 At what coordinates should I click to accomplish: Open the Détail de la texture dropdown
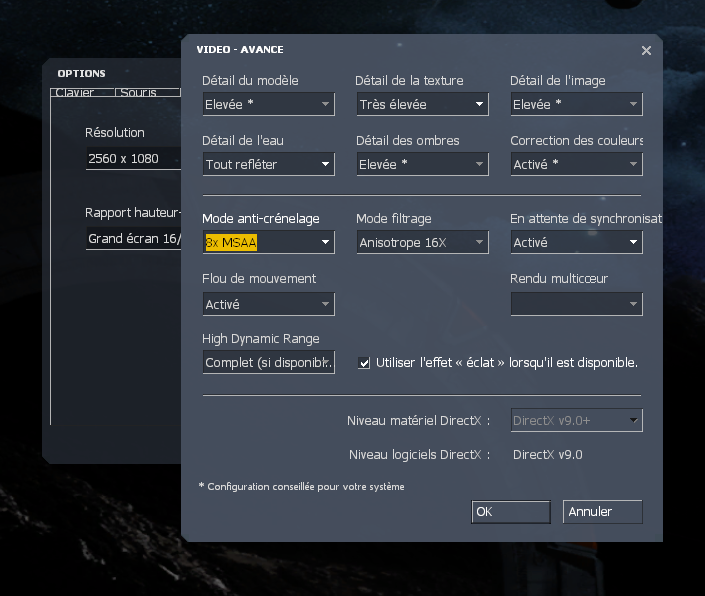click(x=423, y=104)
